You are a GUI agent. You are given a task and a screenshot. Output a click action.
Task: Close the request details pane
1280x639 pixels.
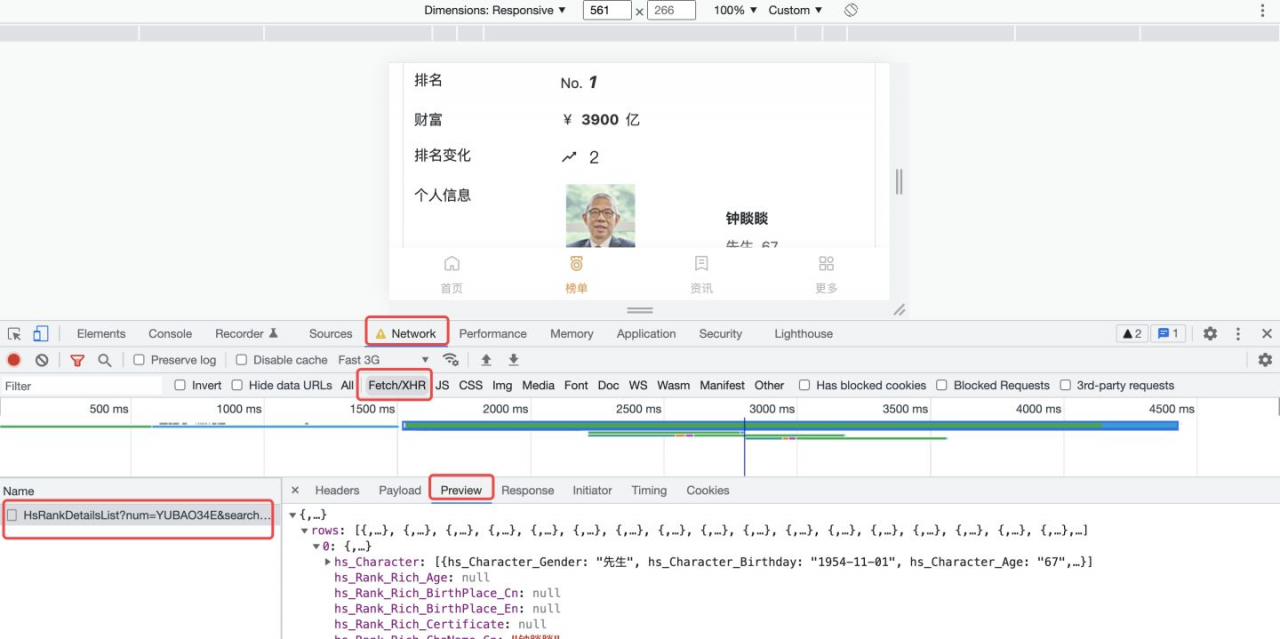pyautogui.click(x=295, y=490)
